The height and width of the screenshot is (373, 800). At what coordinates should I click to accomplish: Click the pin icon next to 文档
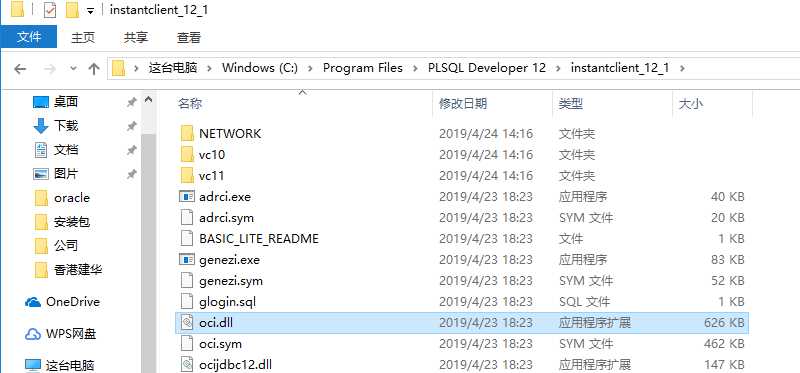click(132, 151)
